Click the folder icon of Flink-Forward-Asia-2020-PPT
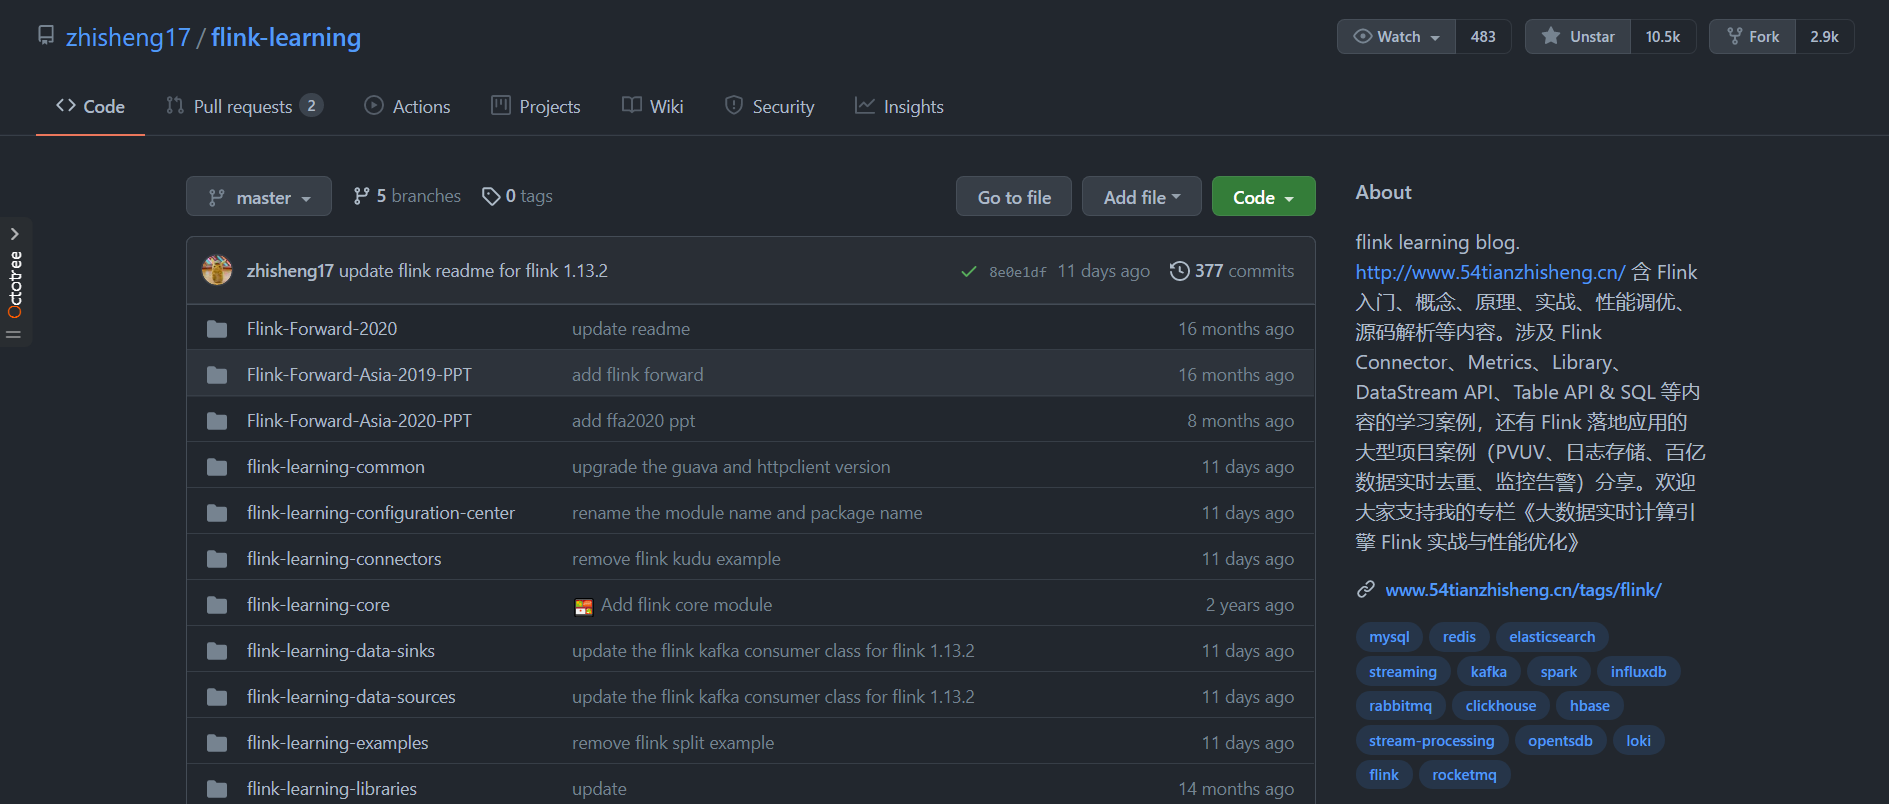This screenshot has width=1889, height=804. (217, 421)
